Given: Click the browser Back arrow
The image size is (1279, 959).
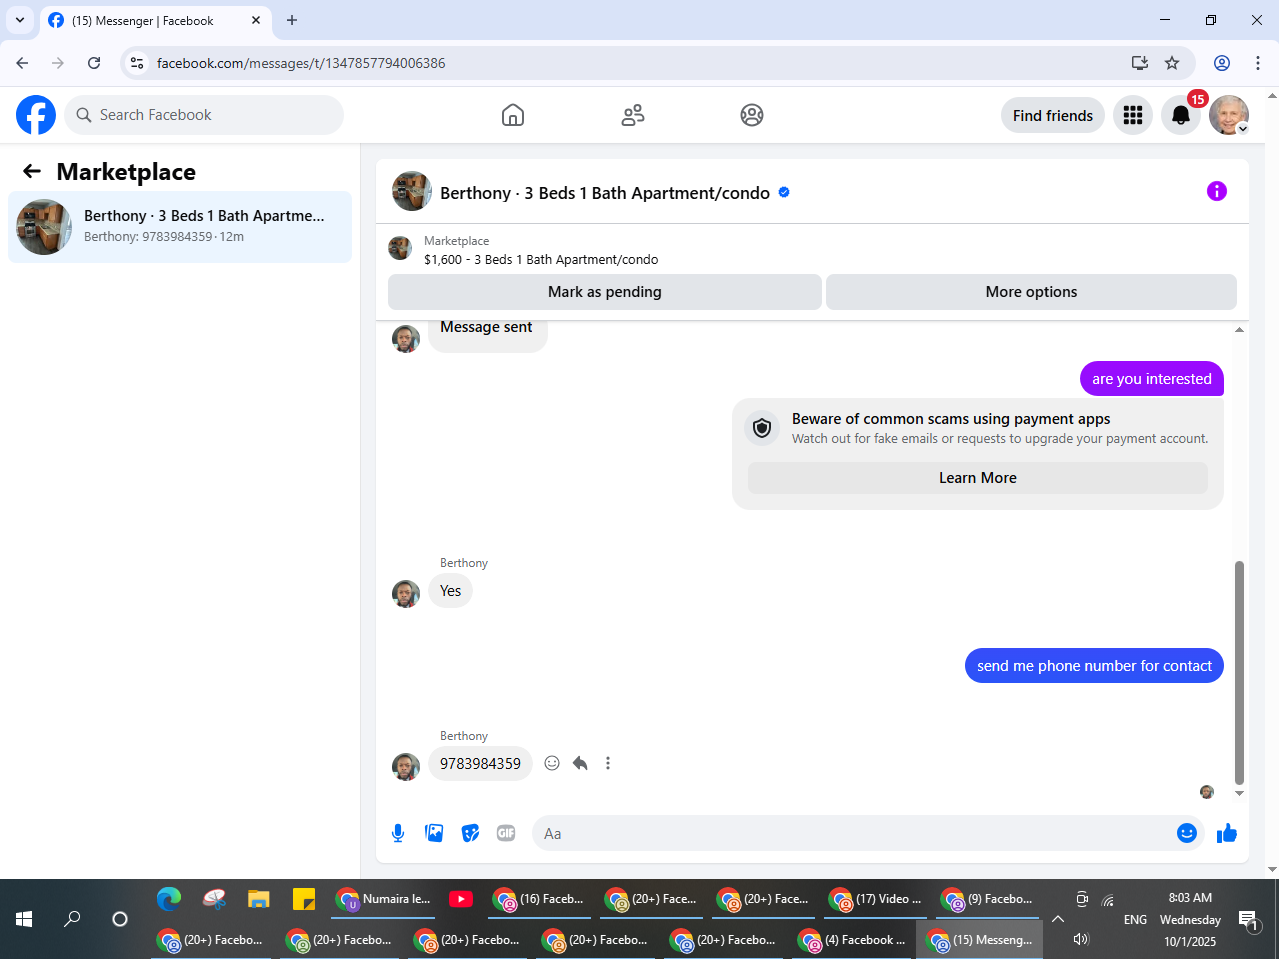Looking at the screenshot, I should (x=22, y=63).
